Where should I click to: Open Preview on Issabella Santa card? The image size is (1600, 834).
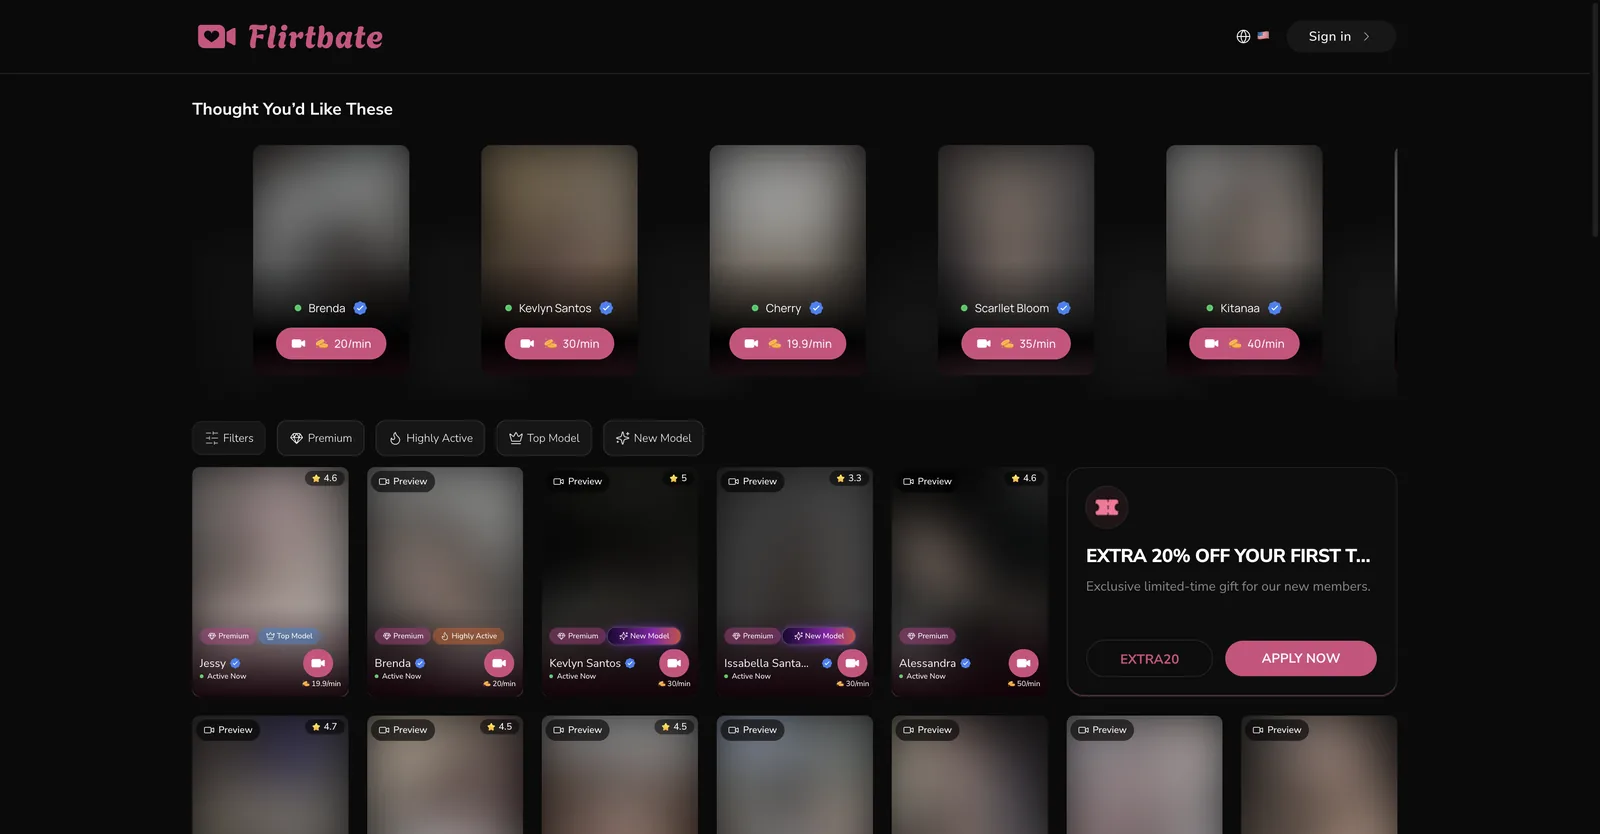click(x=753, y=481)
